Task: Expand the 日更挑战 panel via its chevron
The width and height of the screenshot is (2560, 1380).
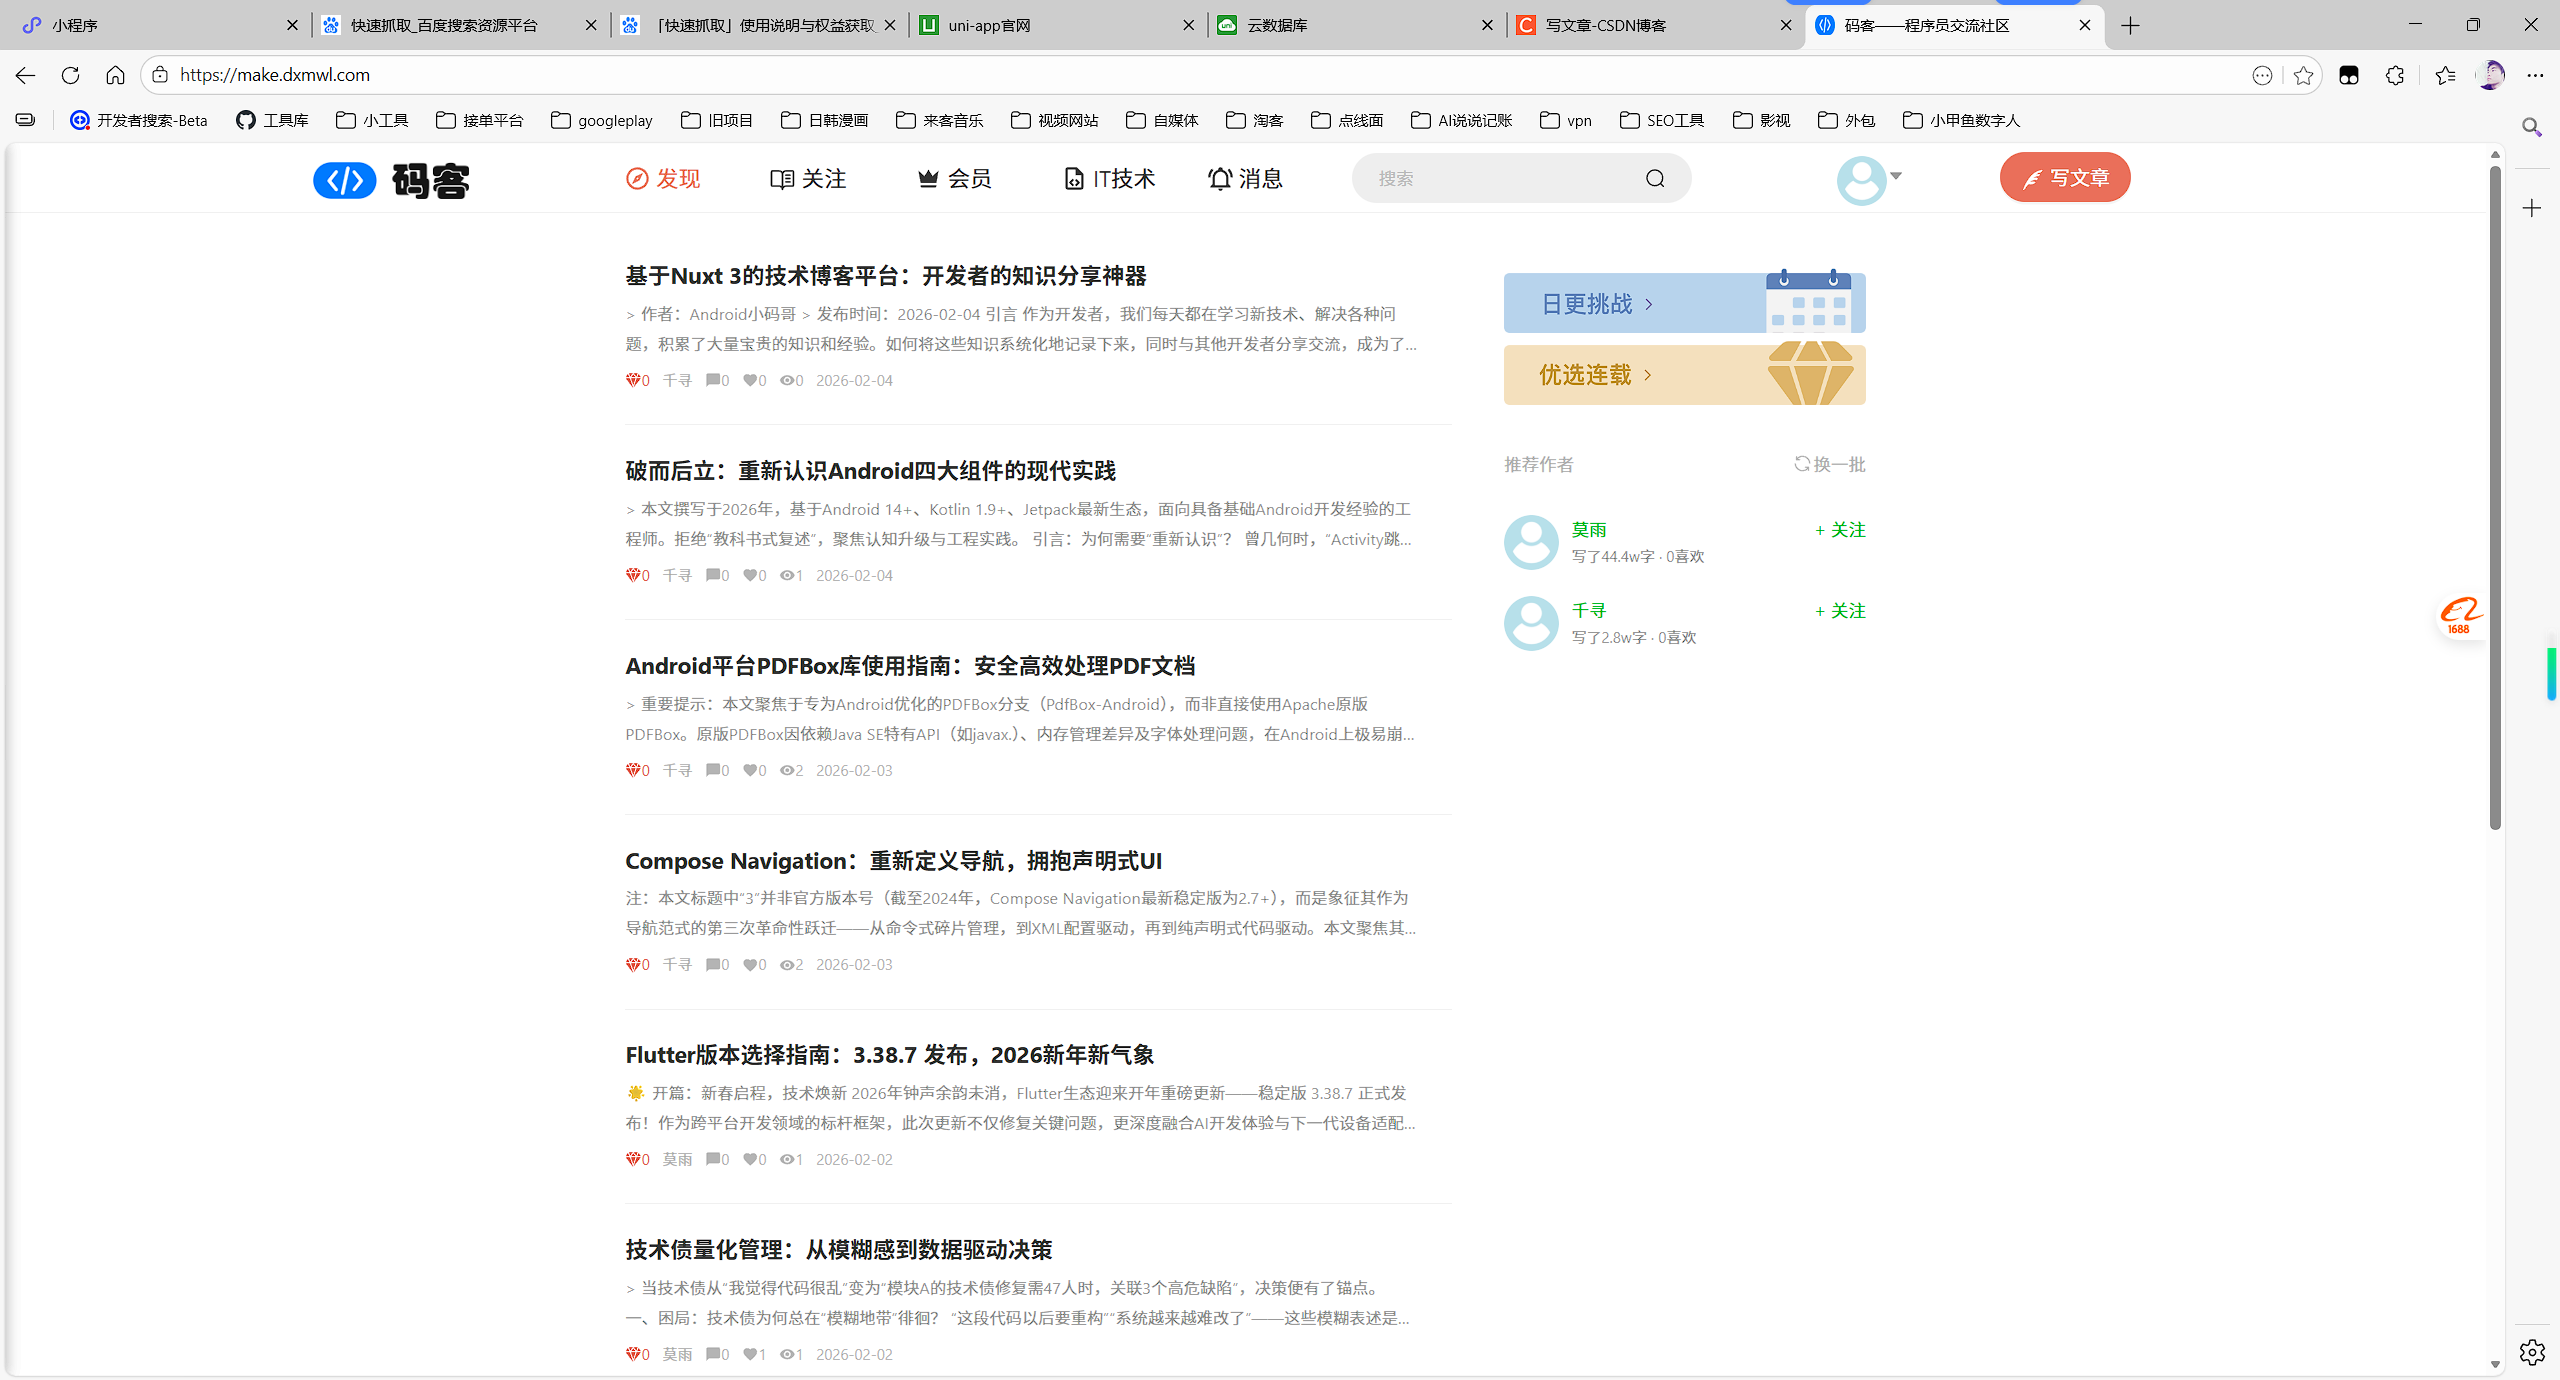Action: (x=1648, y=303)
